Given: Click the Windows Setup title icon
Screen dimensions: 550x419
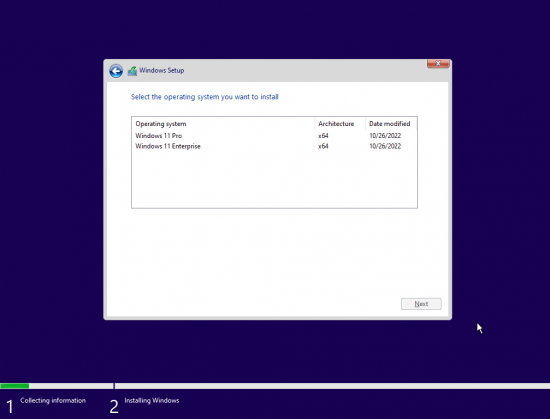Looking at the screenshot, I should [x=132, y=71].
